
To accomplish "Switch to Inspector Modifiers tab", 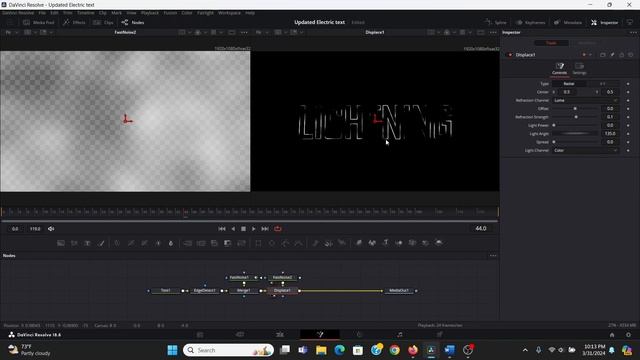I will click(587, 43).
